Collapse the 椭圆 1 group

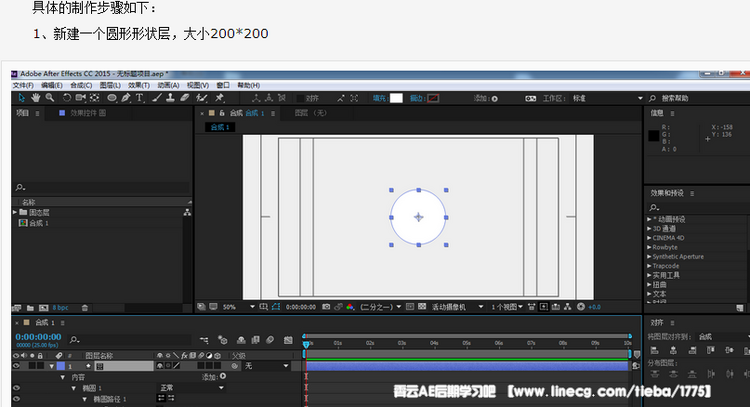(x=74, y=388)
